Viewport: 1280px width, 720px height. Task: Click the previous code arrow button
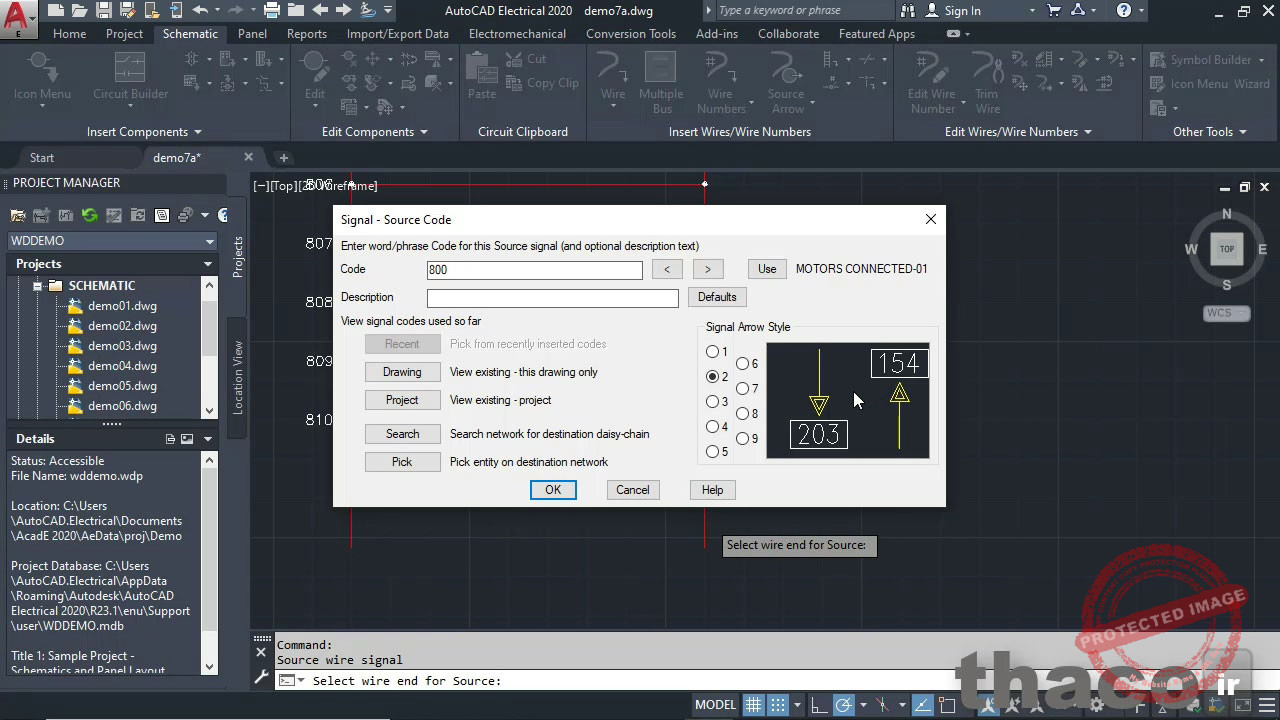click(x=667, y=269)
